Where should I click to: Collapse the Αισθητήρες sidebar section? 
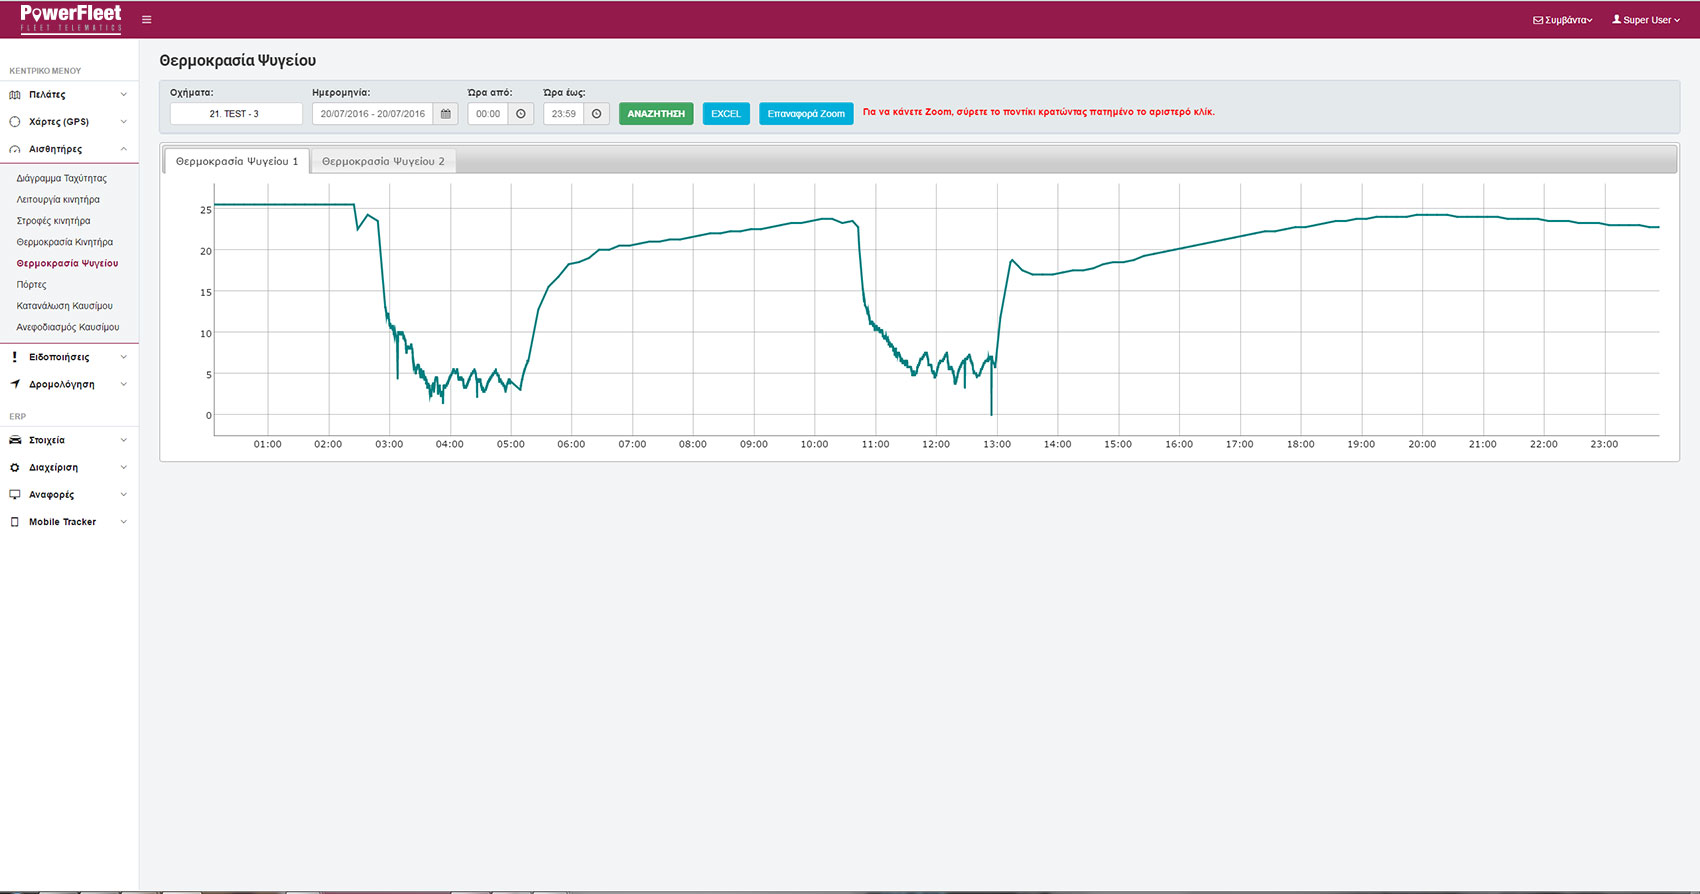click(x=68, y=149)
